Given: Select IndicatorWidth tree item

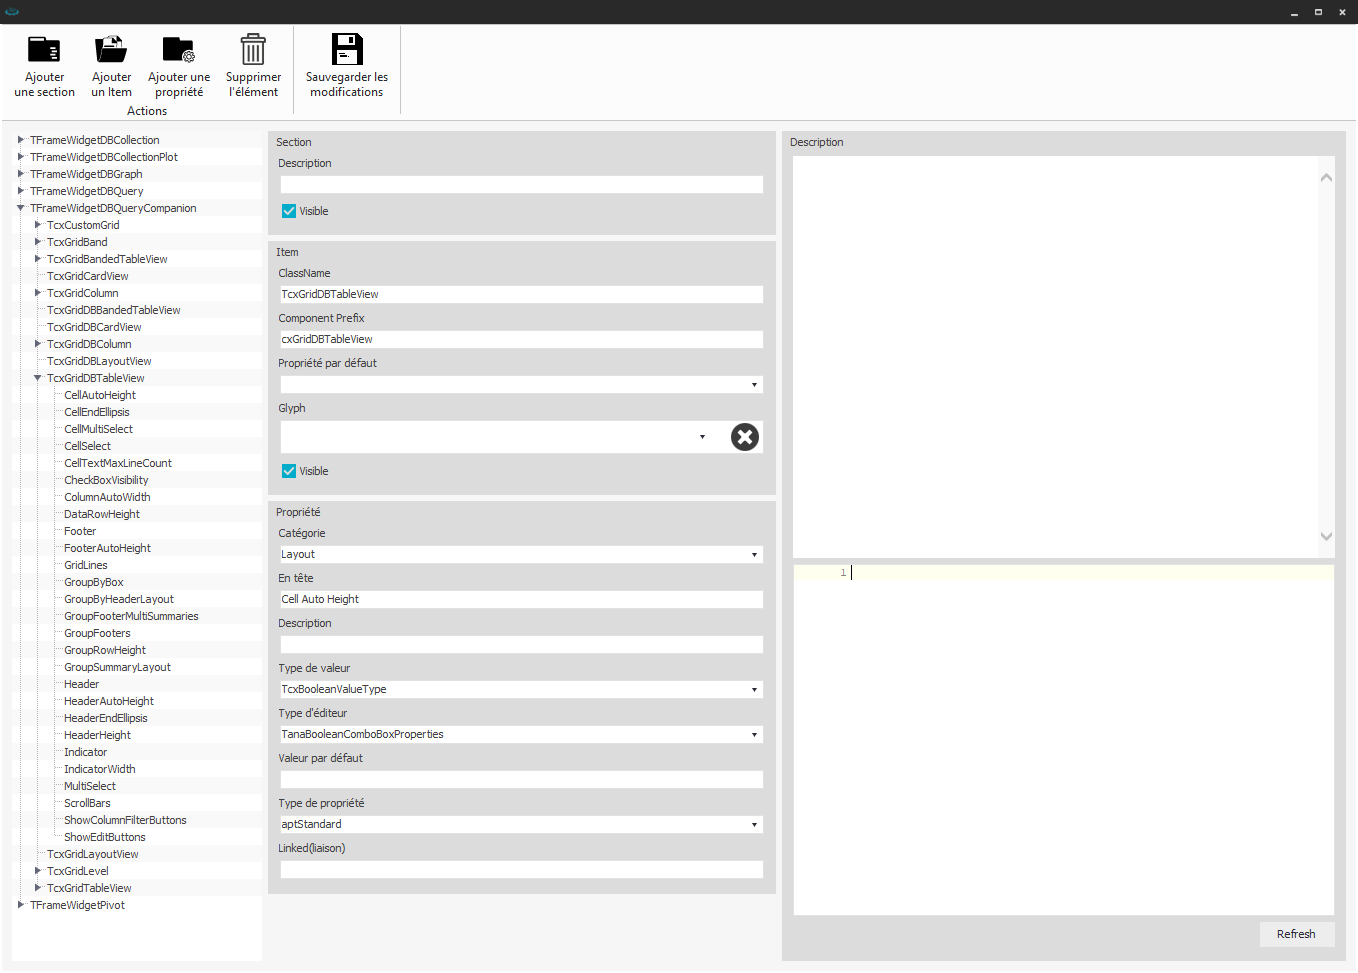Looking at the screenshot, I should 100,769.
